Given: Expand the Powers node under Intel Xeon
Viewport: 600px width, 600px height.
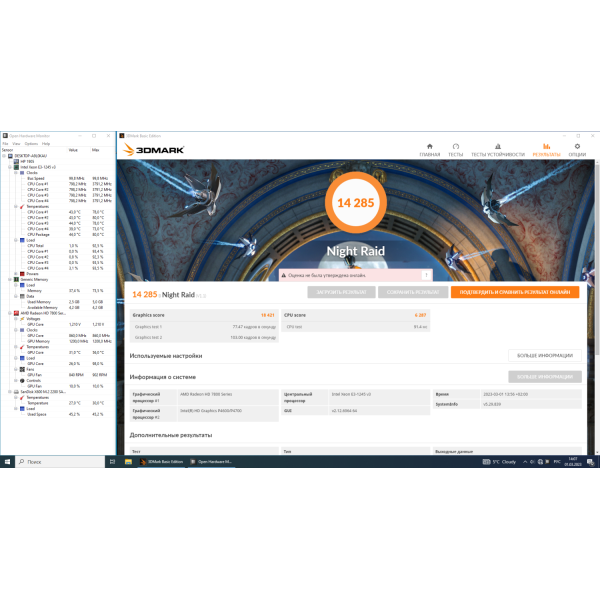Looking at the screenshot, I should tap(16, 274).
